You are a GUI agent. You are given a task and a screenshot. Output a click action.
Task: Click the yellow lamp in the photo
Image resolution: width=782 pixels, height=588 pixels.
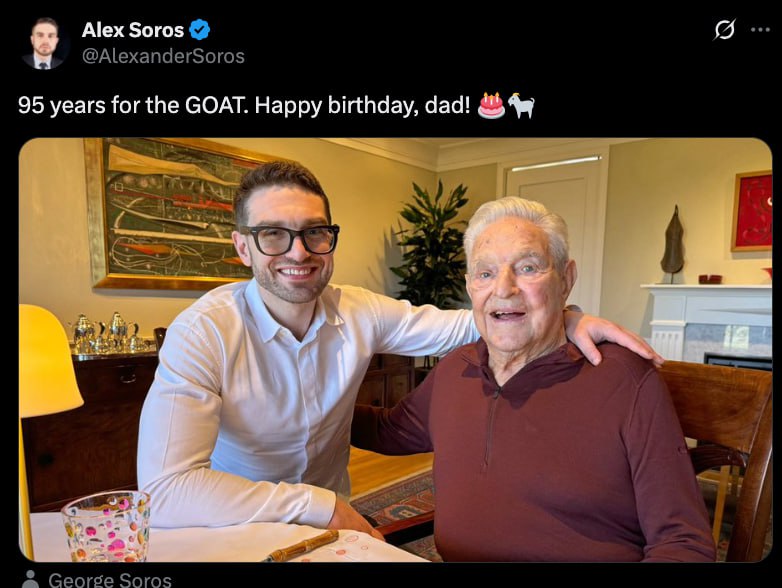47,361
